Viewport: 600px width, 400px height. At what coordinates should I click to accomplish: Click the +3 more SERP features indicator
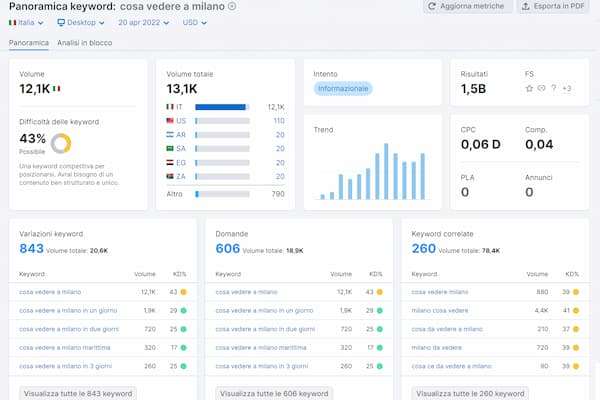[x=567, y=89]
